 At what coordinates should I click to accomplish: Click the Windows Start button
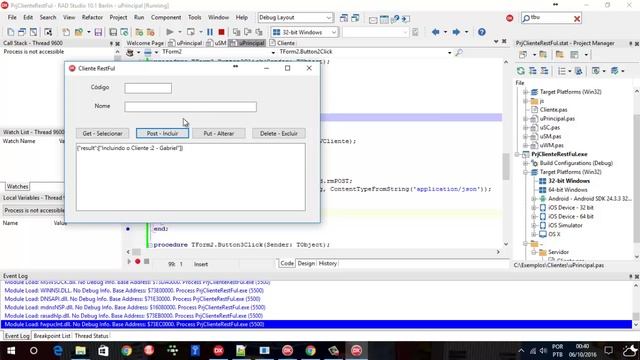[11, 351]
